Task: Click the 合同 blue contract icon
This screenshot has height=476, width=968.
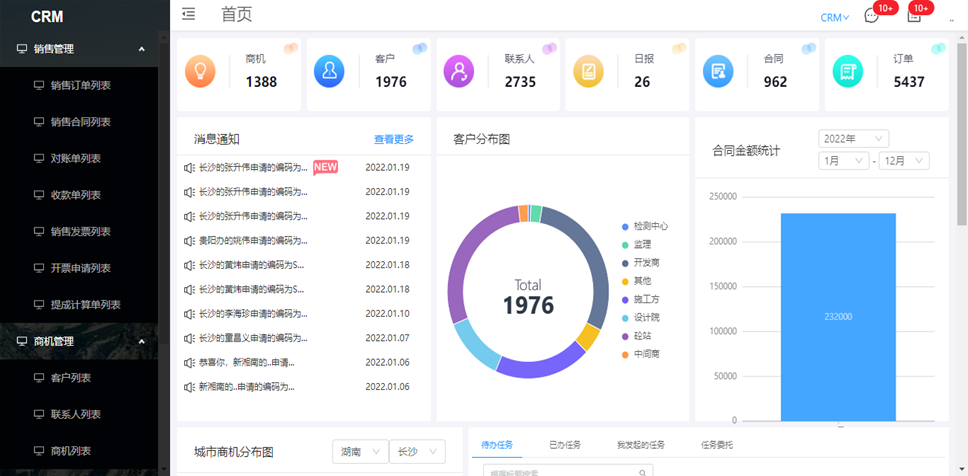Action: (x=718, y=71)
